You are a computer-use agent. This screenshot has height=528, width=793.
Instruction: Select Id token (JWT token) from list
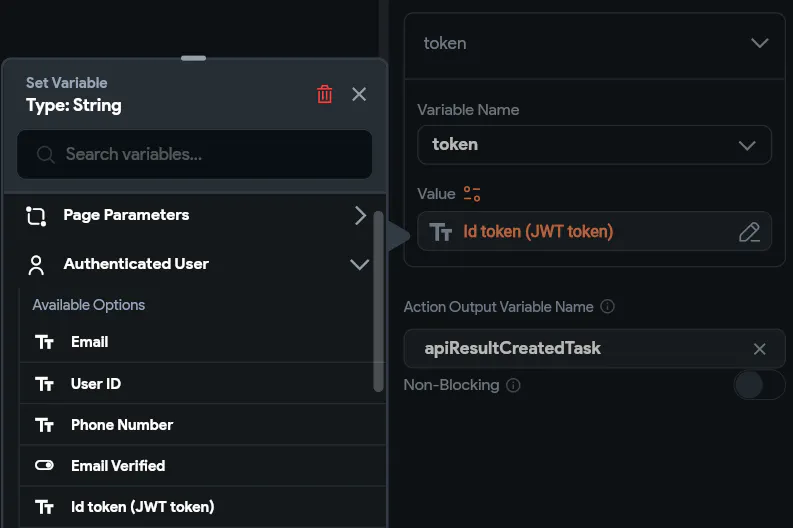(142, 507)
